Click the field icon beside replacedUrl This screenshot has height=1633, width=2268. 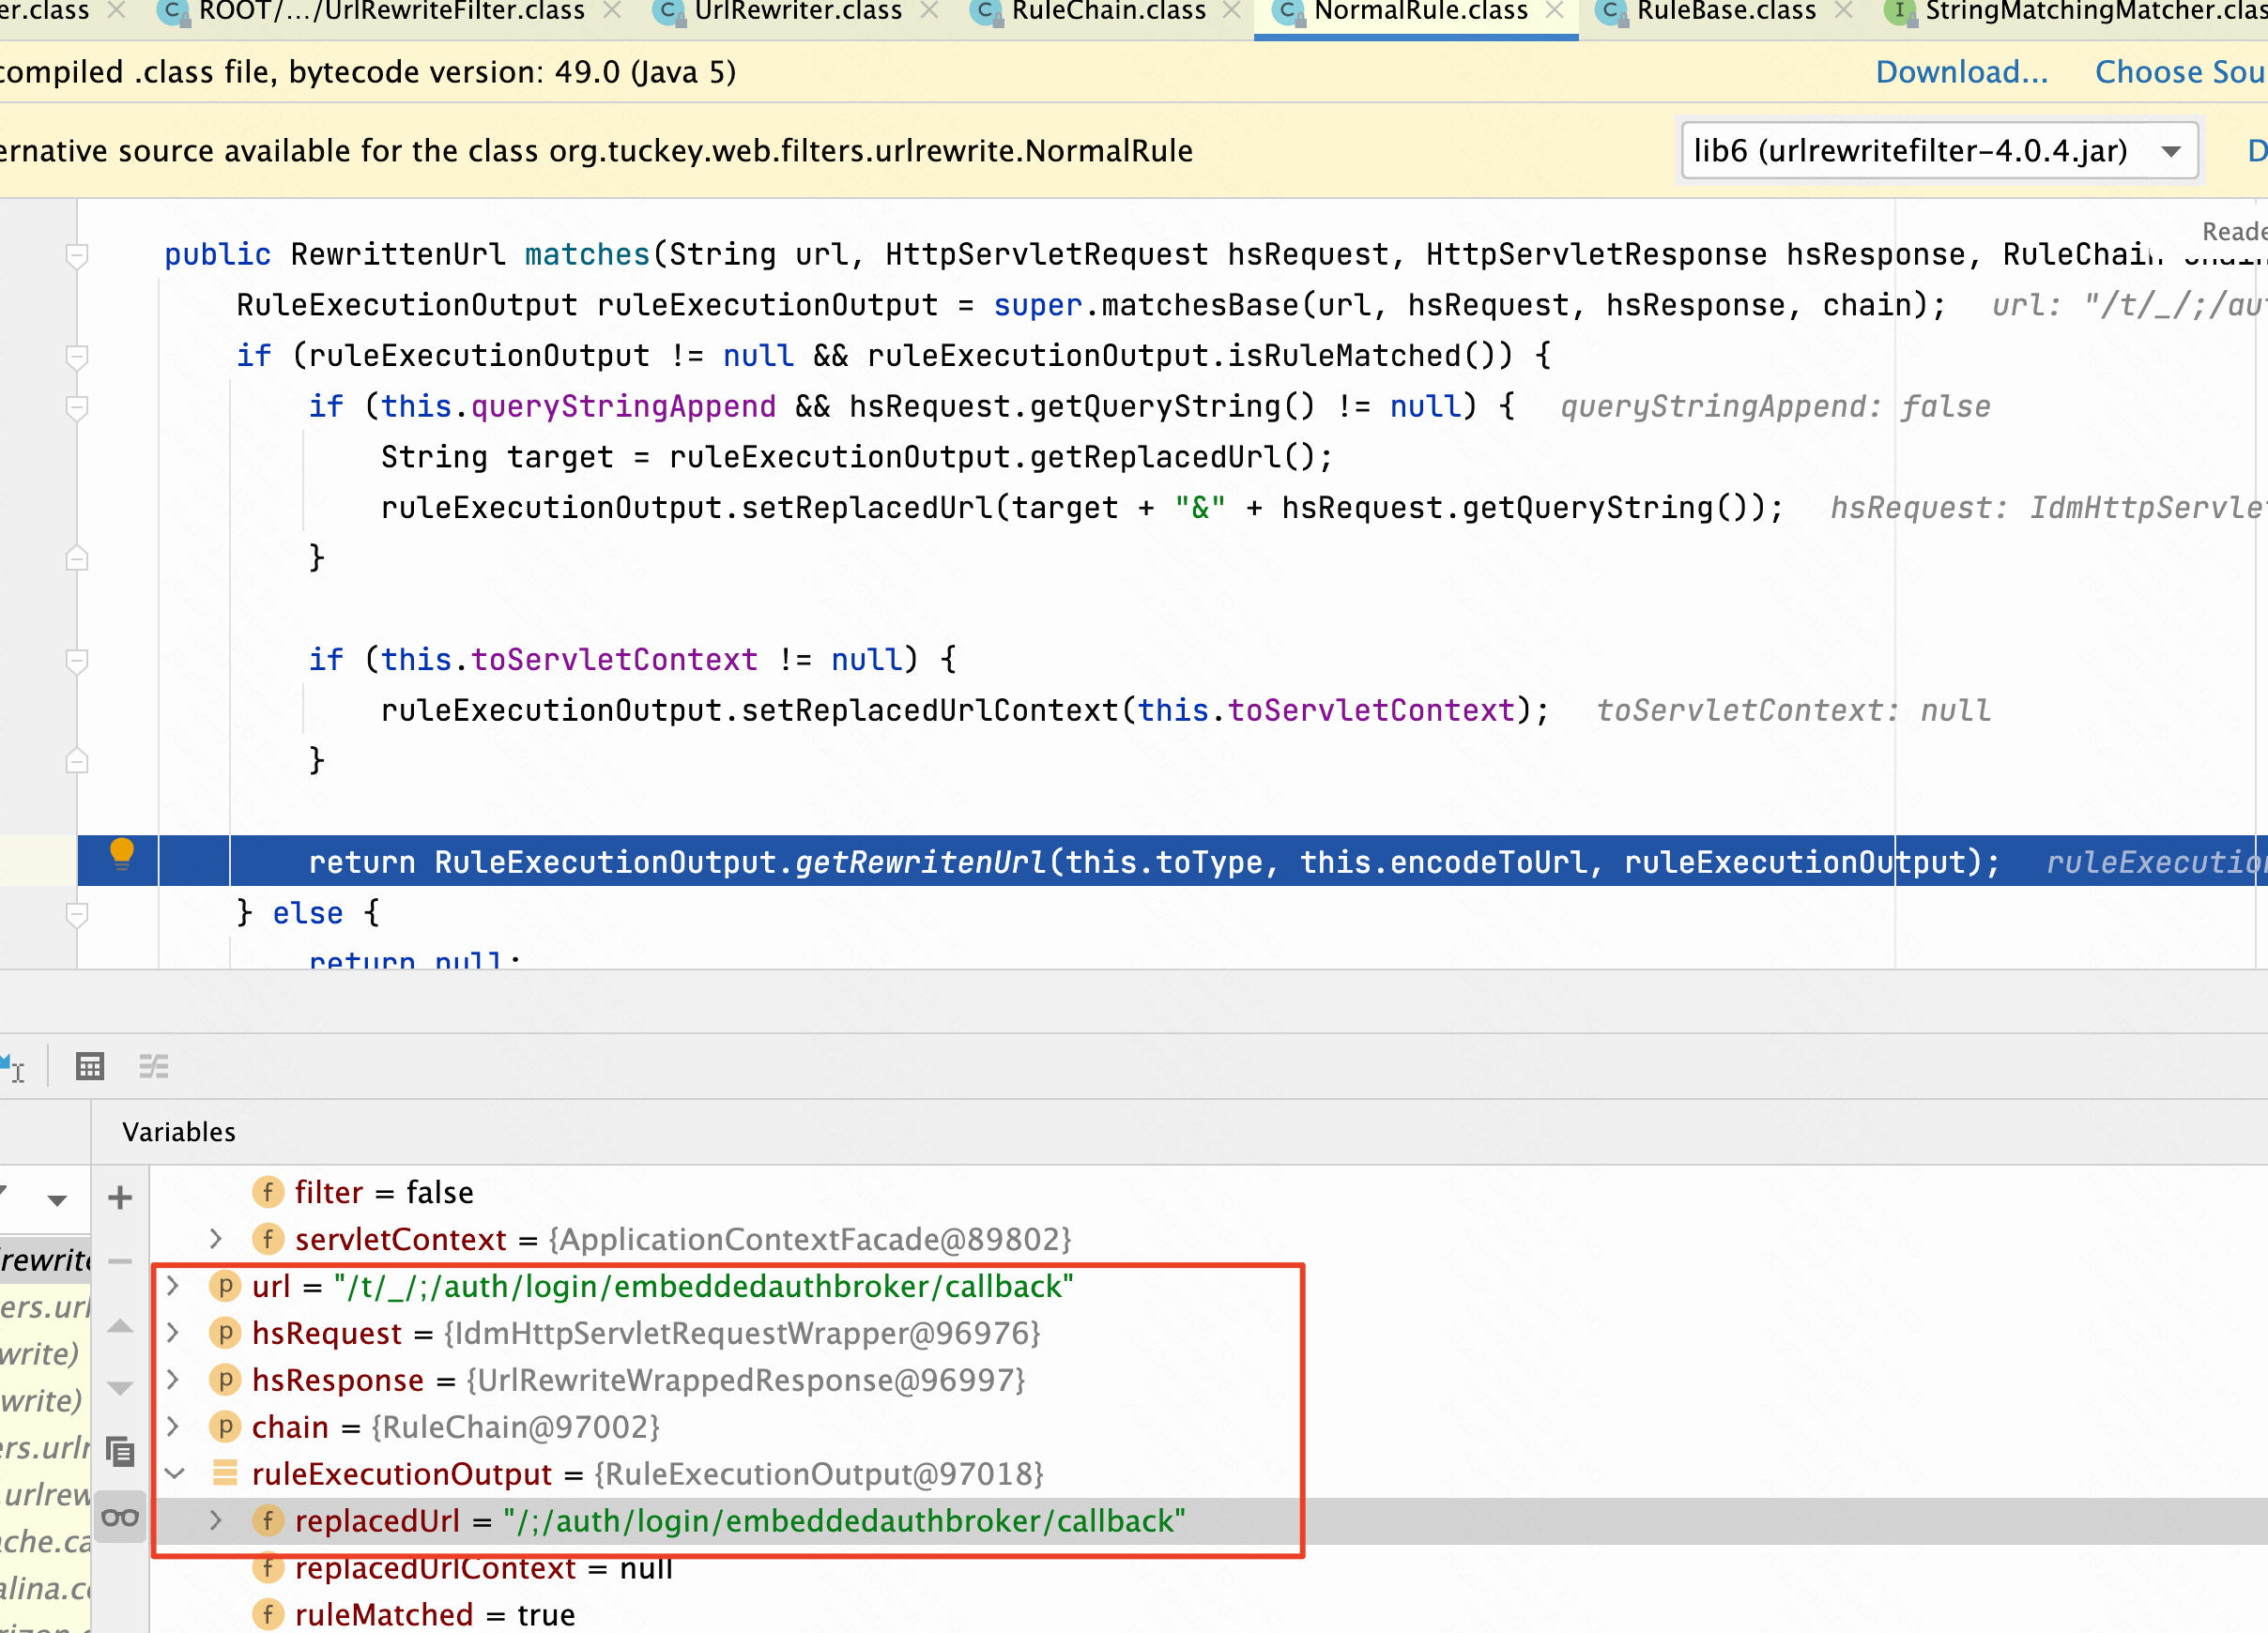coord(268,1521)
